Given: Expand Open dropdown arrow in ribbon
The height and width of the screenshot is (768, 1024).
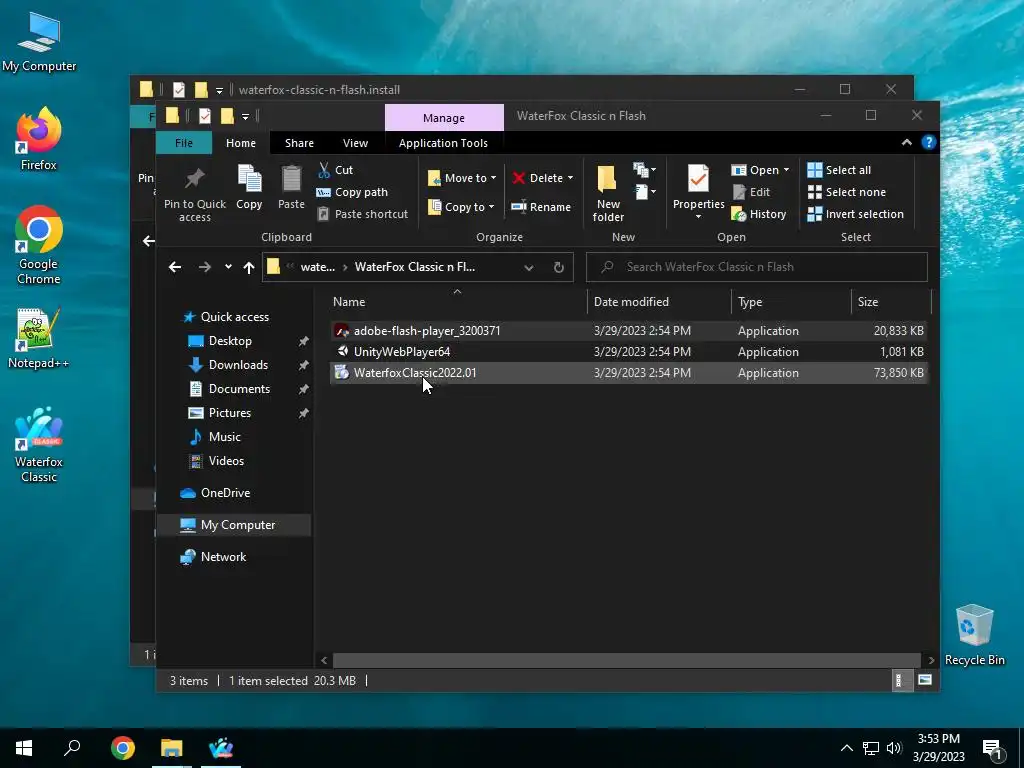Looking at the screenshot, I should [x=786, y=170].
